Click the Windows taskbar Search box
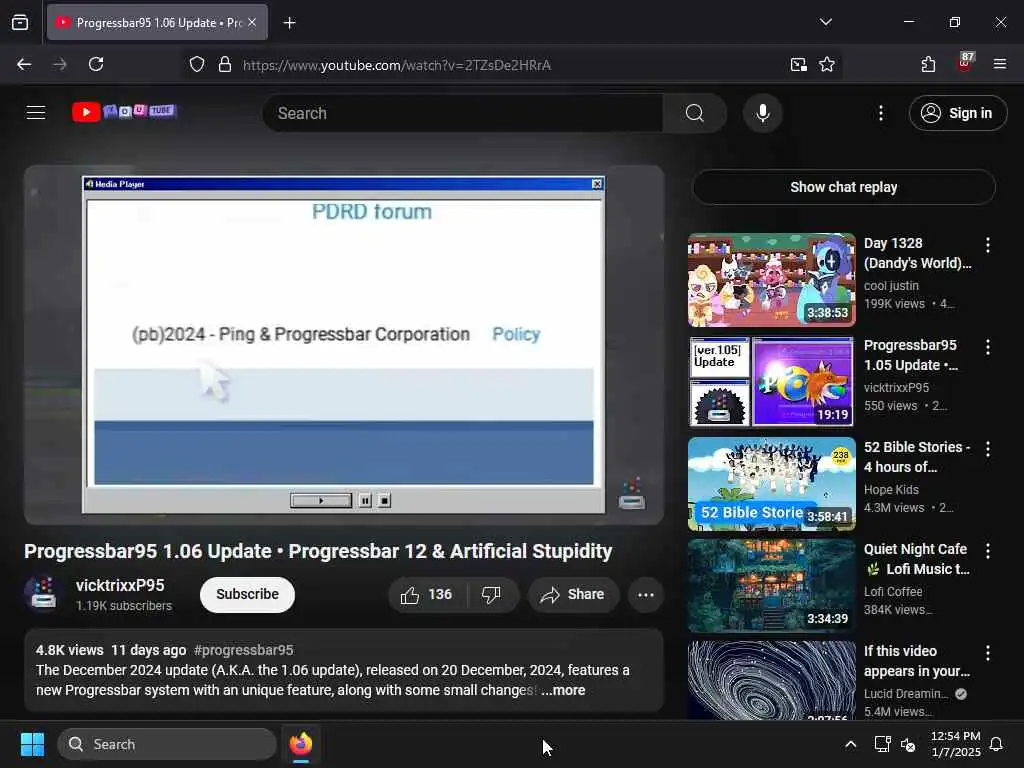 coord(167,744)
